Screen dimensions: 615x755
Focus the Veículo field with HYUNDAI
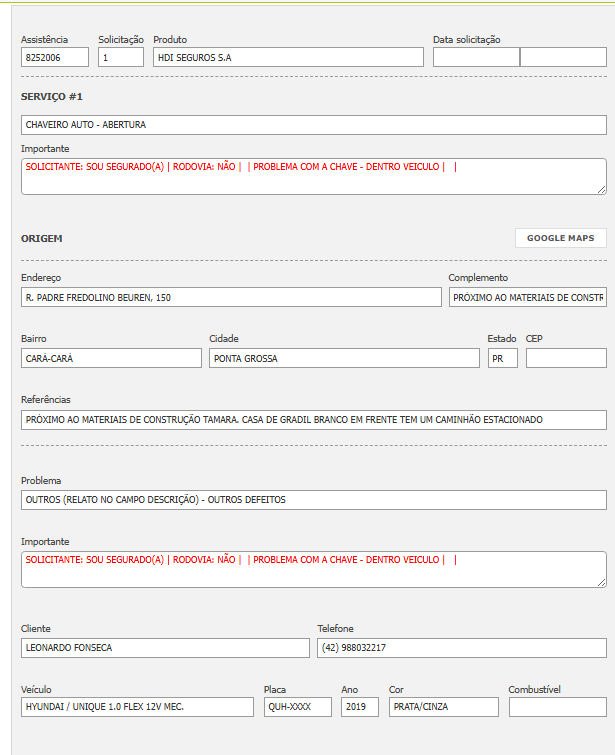coord(137,707)
